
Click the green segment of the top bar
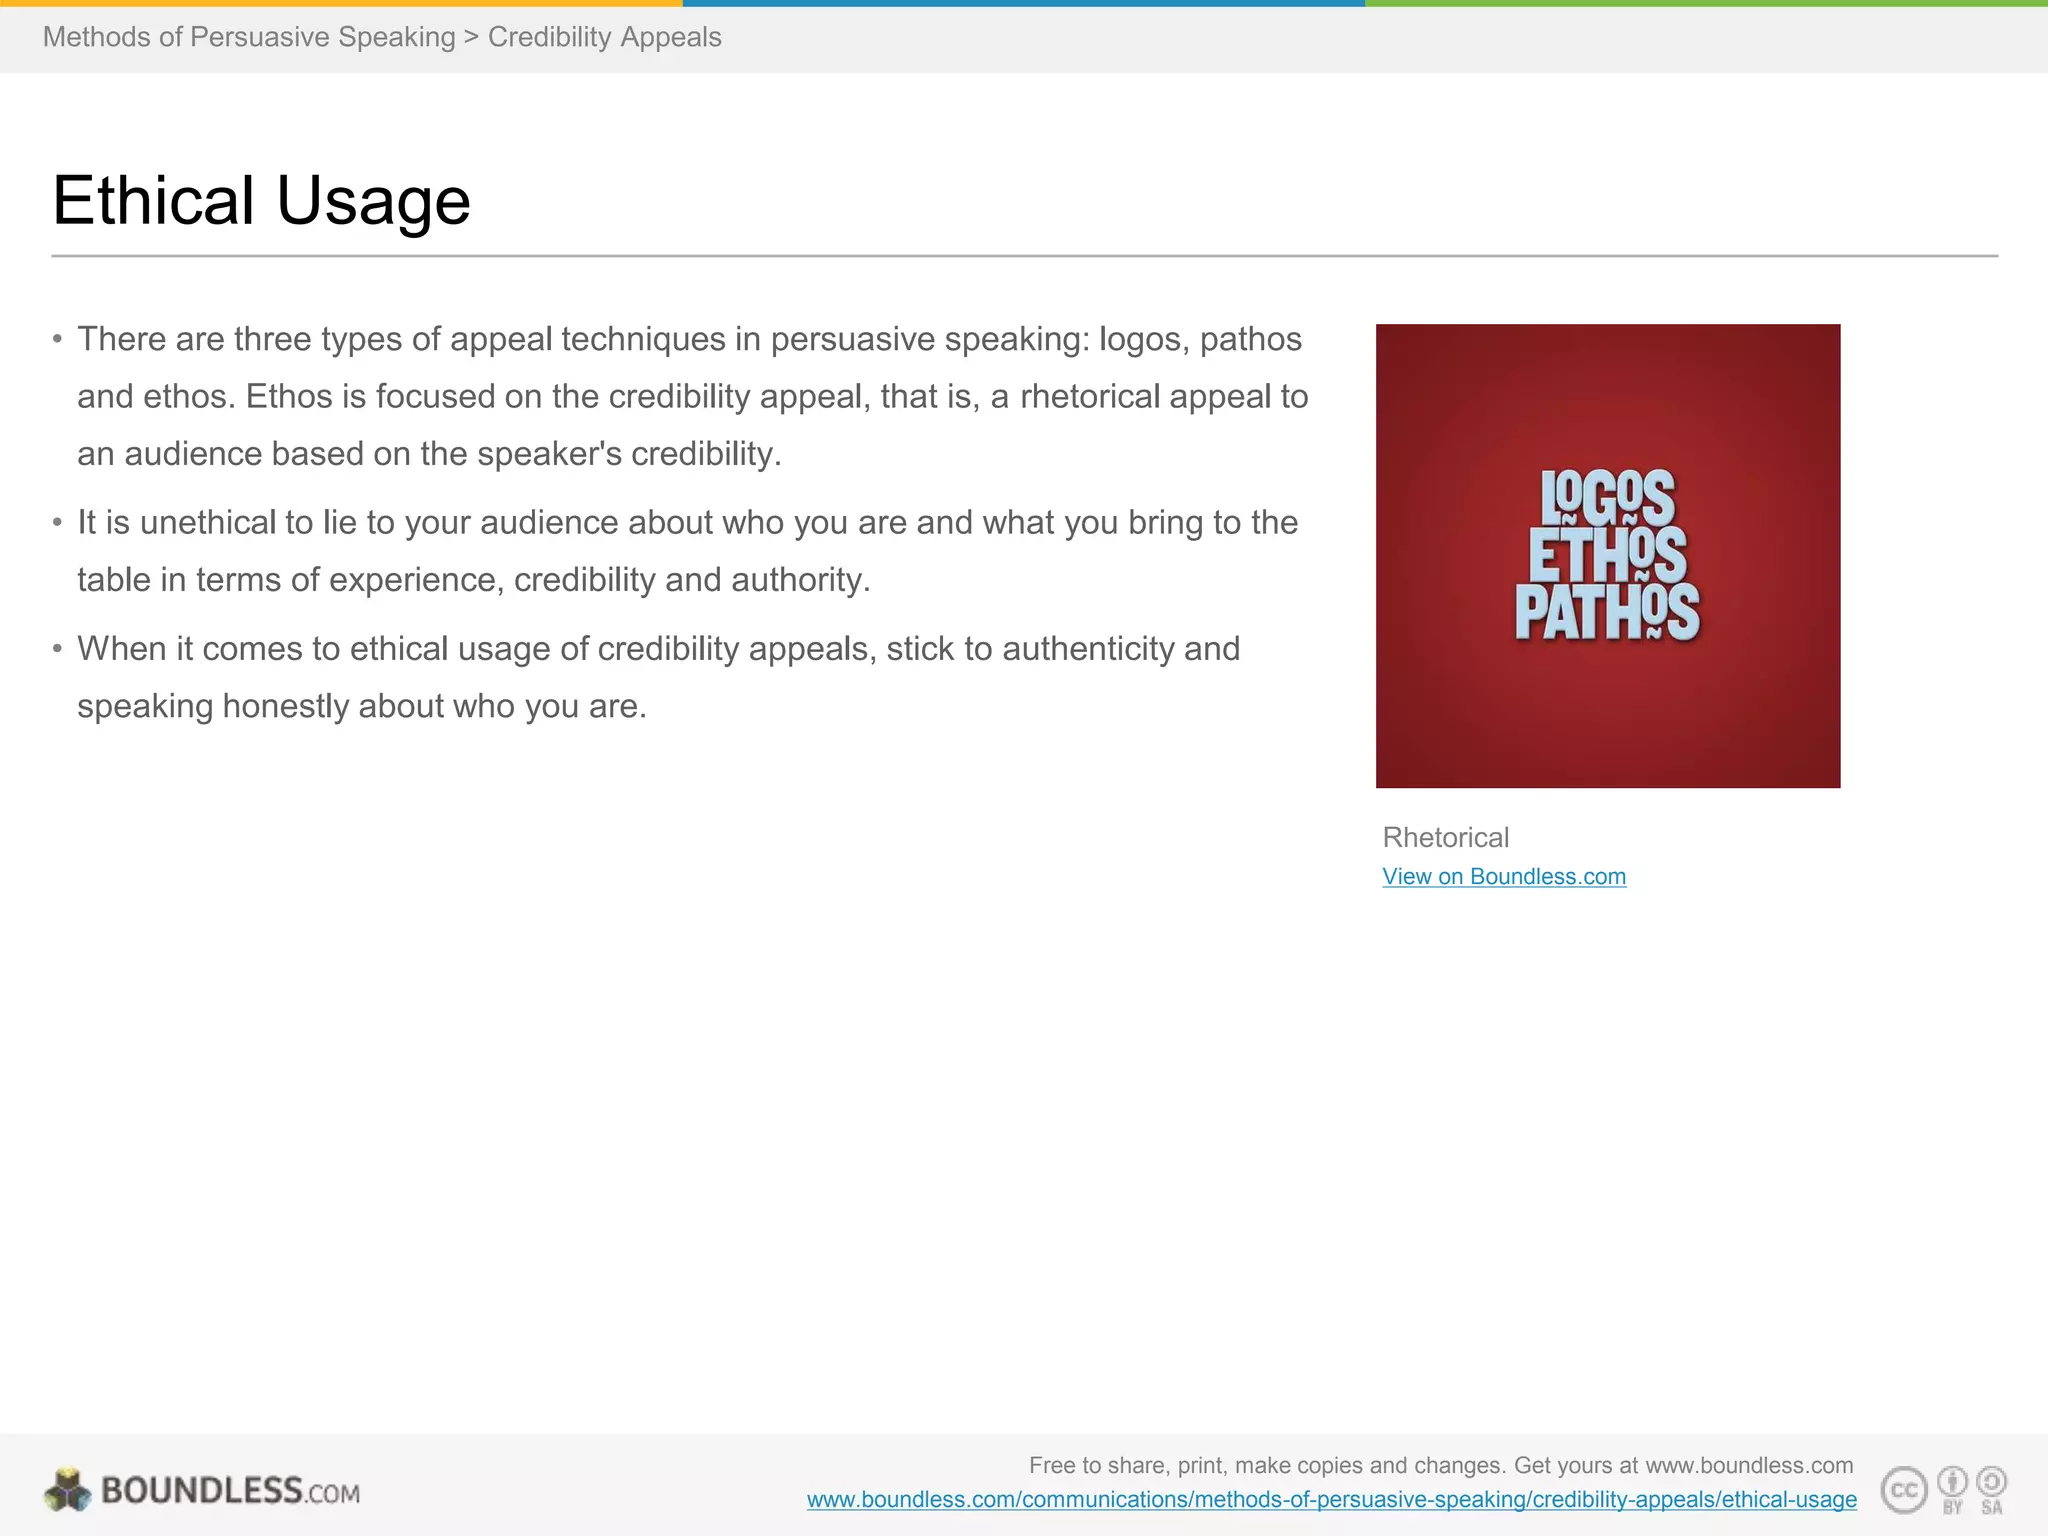coord(1706,3)
